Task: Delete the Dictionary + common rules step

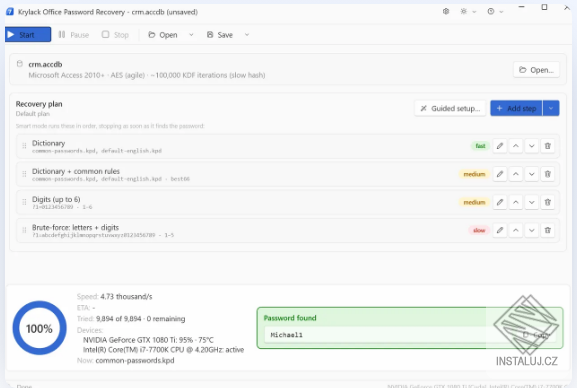Action: click(x=548, y=174)
